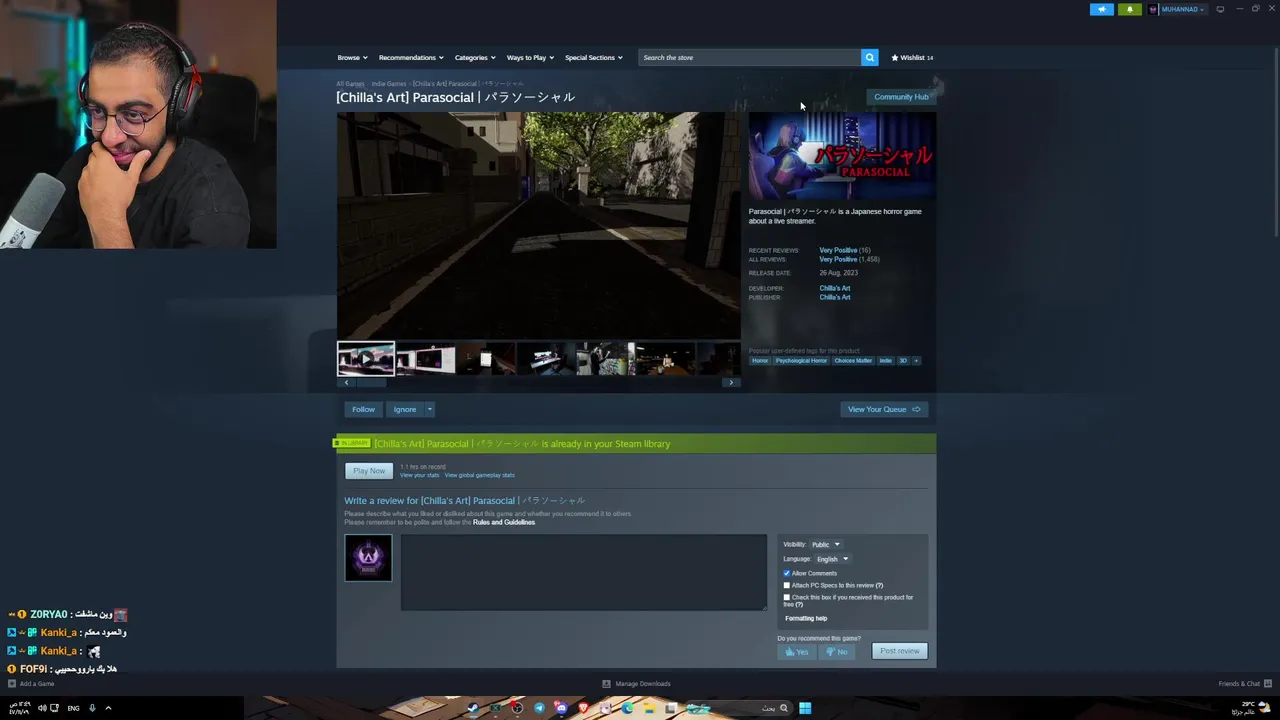The image size is (1280, 720).
Task: Open Friends & Chat
Action: 1243,684
